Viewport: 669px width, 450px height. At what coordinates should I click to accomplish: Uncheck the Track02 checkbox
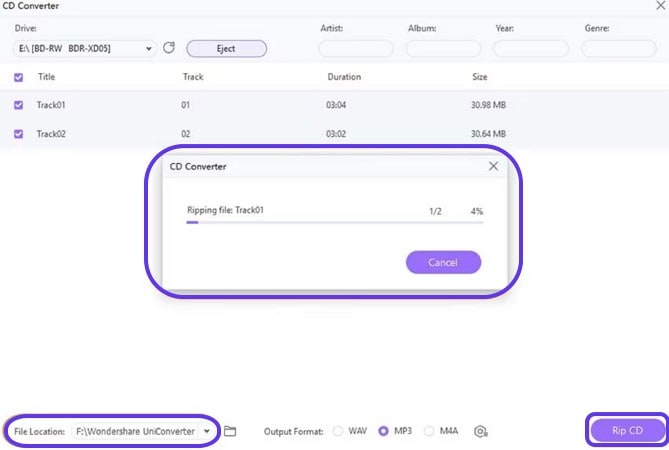(18, 134)
